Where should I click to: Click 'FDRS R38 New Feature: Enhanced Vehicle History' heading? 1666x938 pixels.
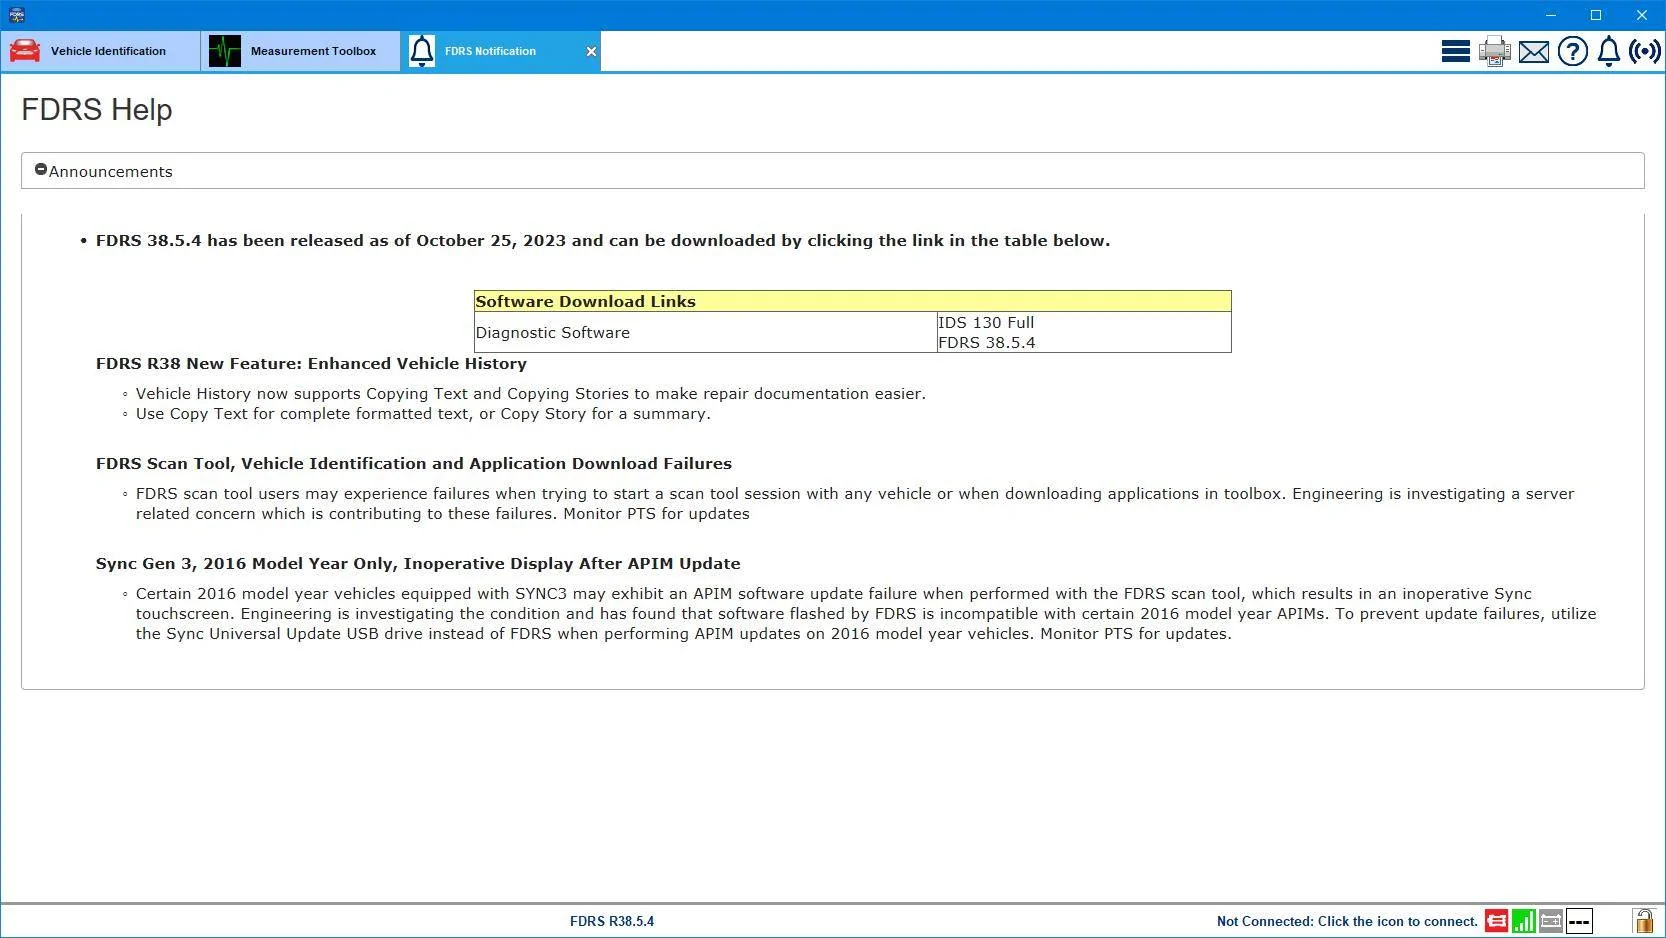pyautogui.click(x=311, y=364)
